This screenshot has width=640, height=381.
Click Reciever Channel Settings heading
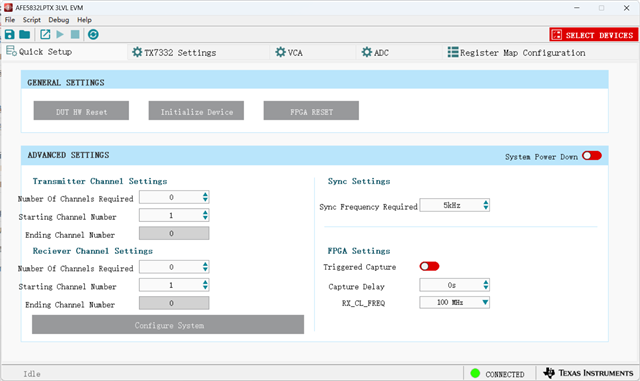[93, 251]
